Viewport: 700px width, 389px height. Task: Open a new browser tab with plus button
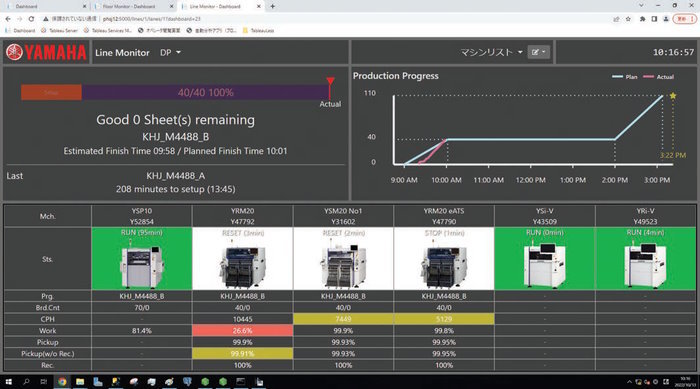click(x=272, y=6)
